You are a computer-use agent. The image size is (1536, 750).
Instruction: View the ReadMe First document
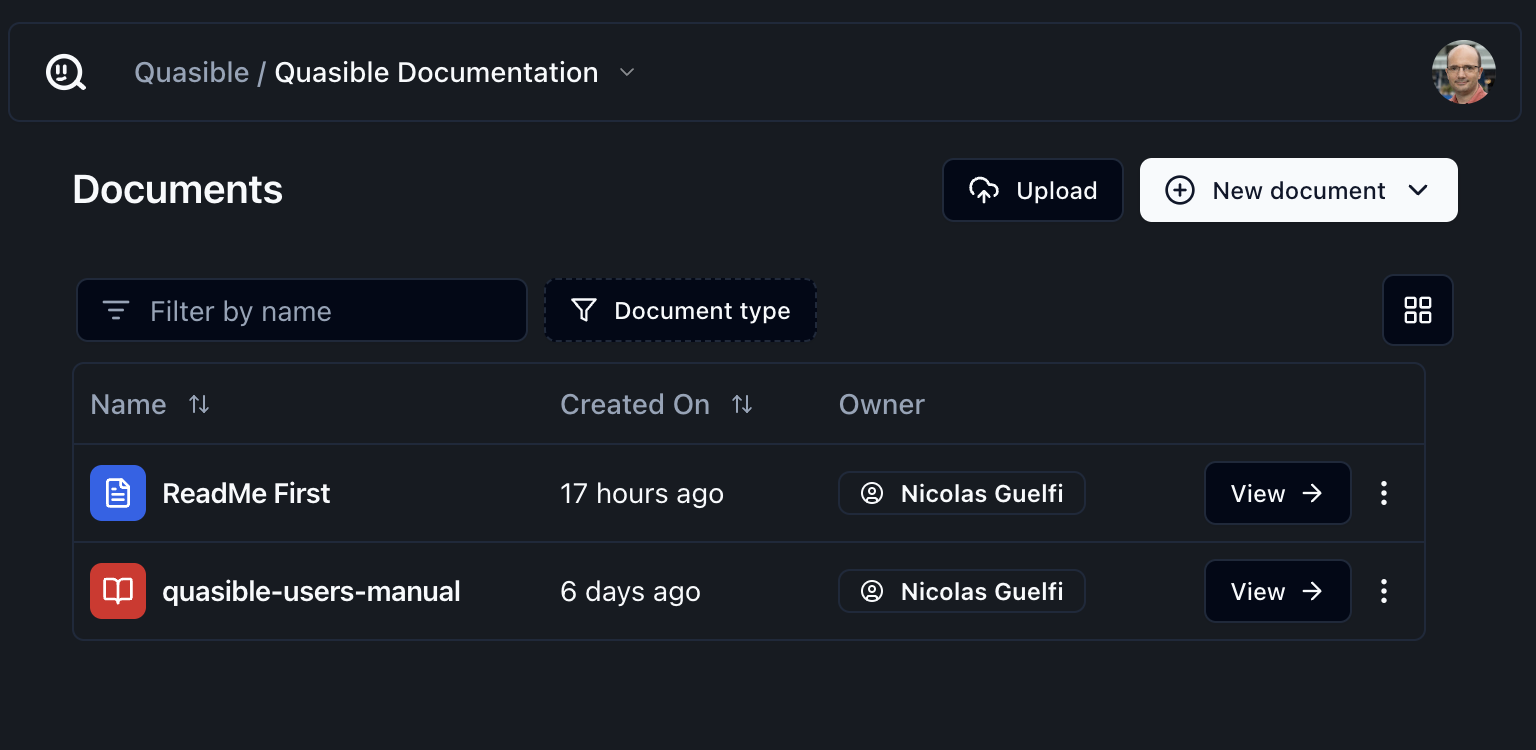tap(1277, 493)
